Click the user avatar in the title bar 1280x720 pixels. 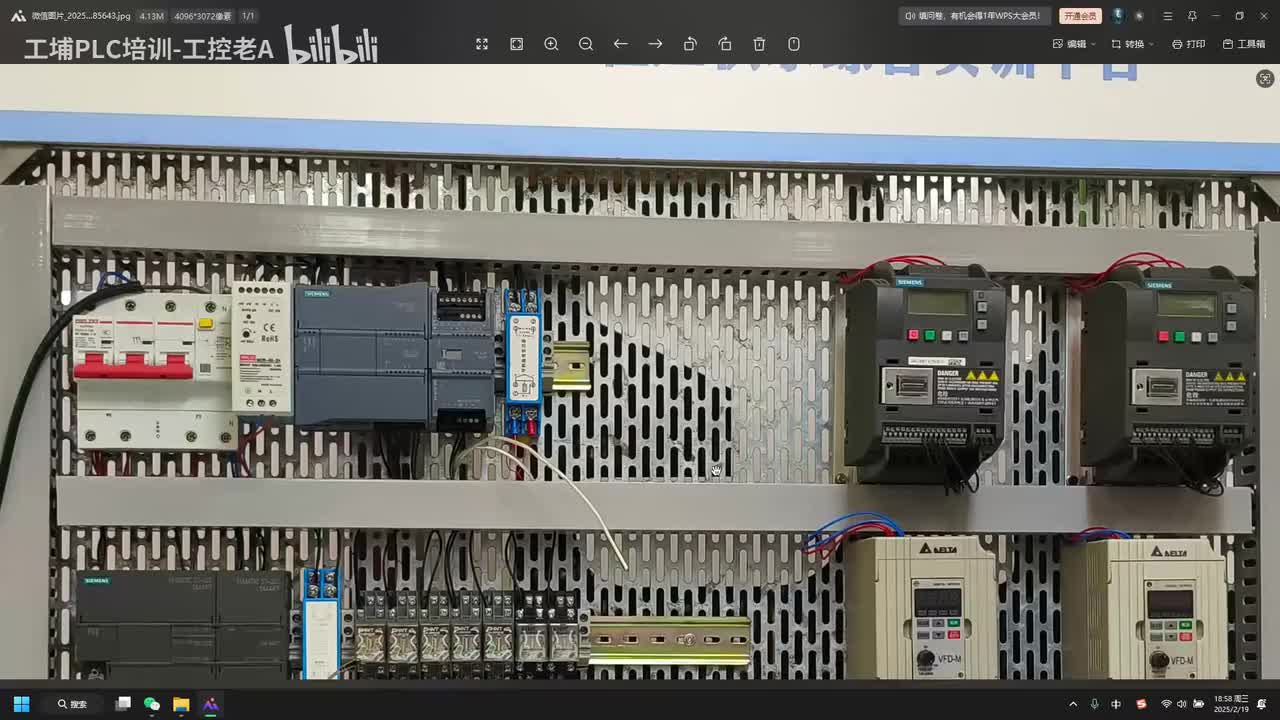tap(1118, 16)
